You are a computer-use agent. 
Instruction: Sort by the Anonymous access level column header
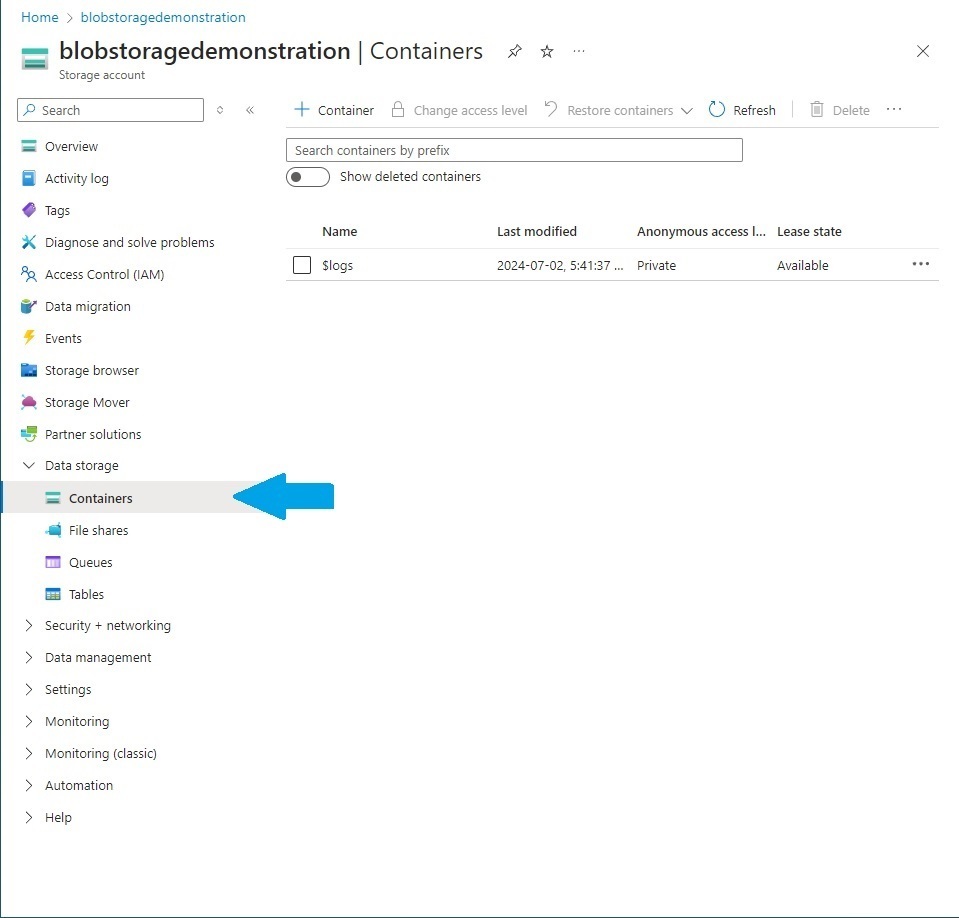[701, 231]
